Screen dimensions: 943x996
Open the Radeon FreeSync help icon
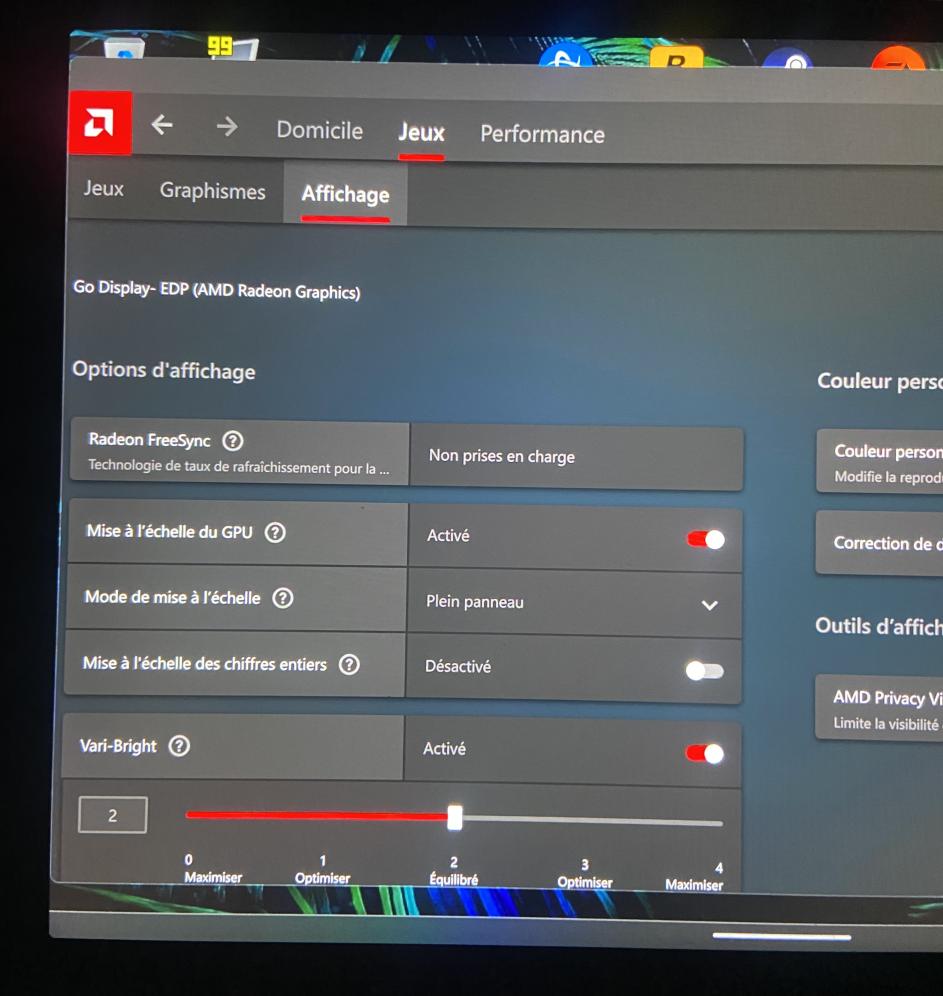click(233, 441)
